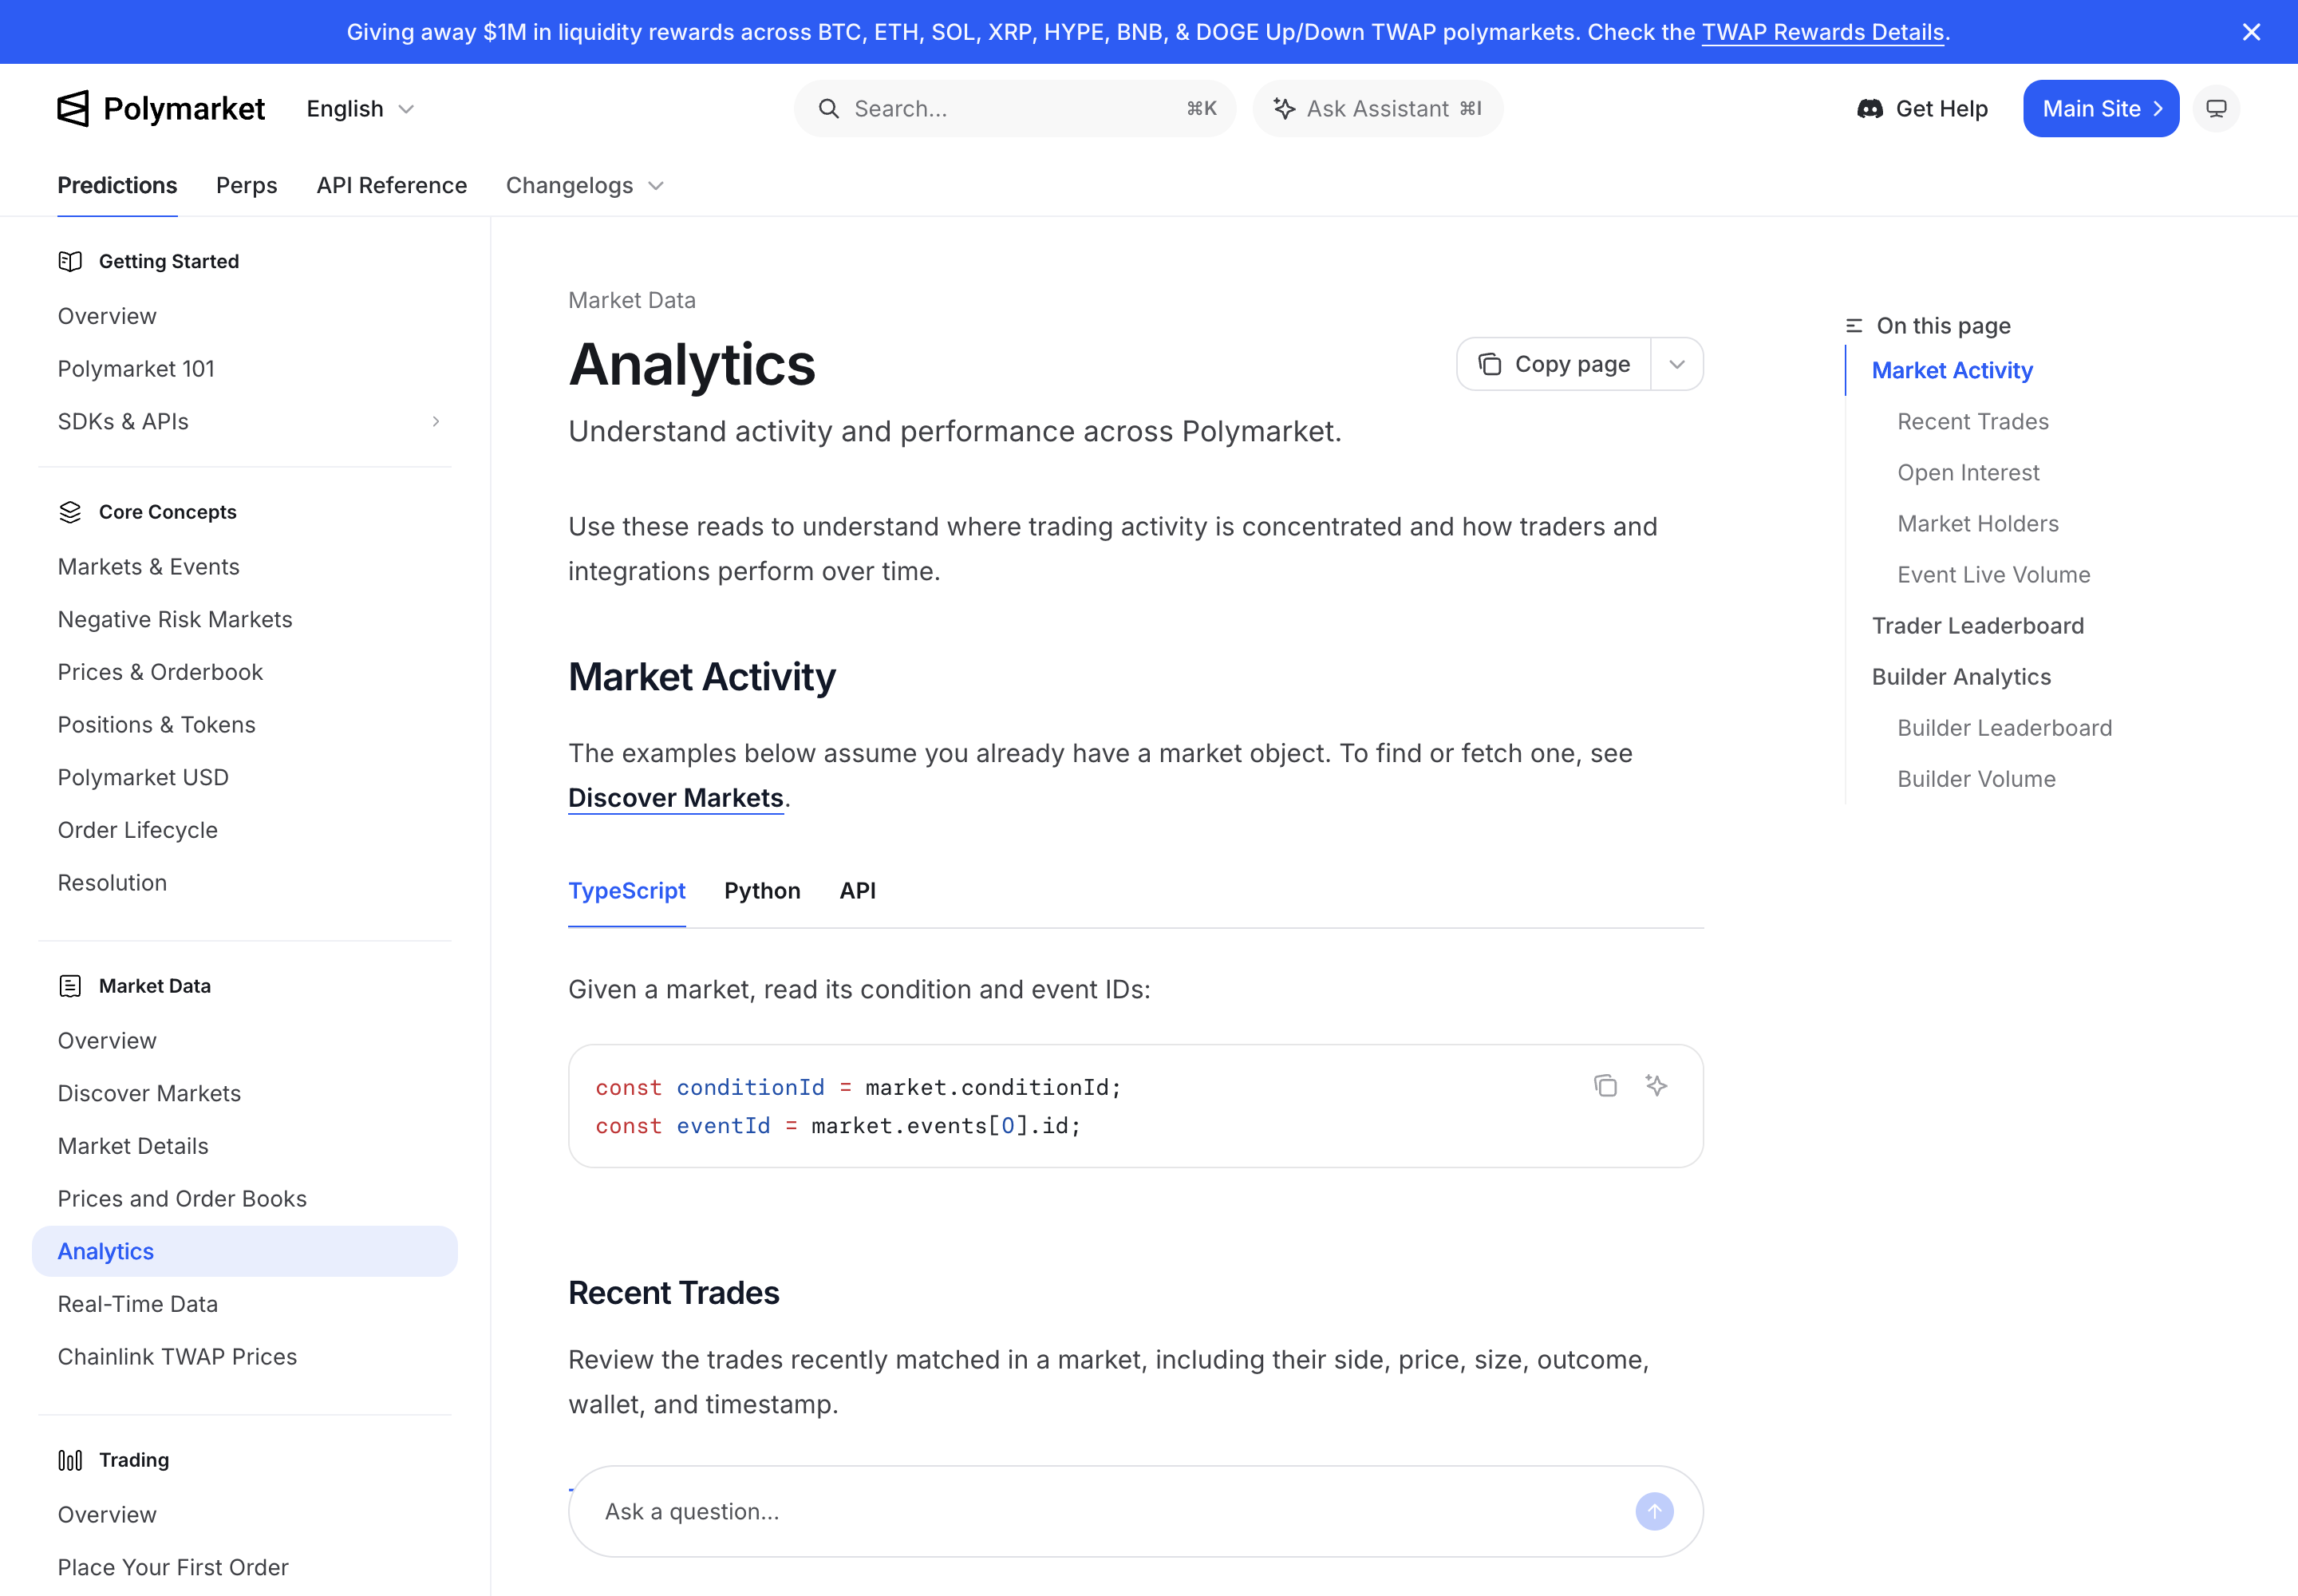Jump to Builder Volume section
The height and width of the screenshot is (1596, 2298).
click(1976, 779)
